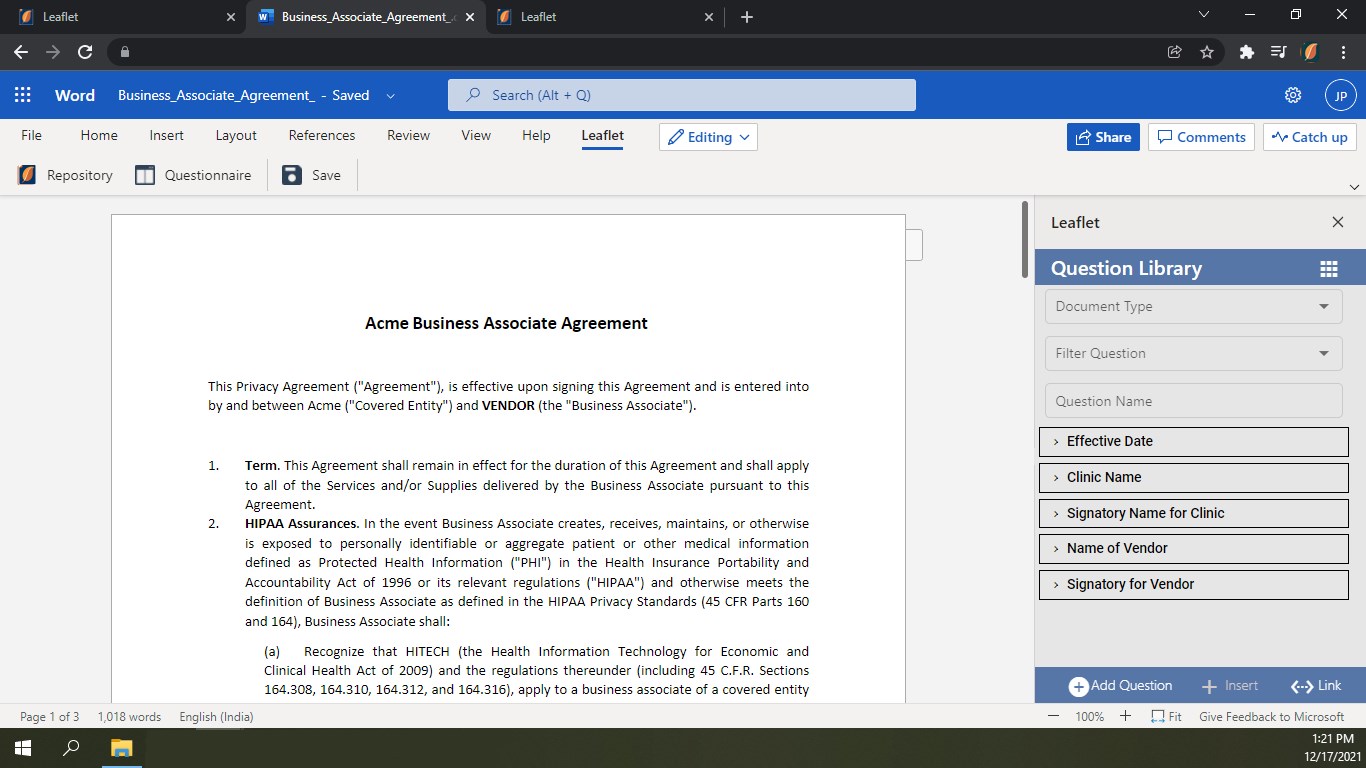
Task: Click the Add Question plus icon
Action: coord(1078,686)
